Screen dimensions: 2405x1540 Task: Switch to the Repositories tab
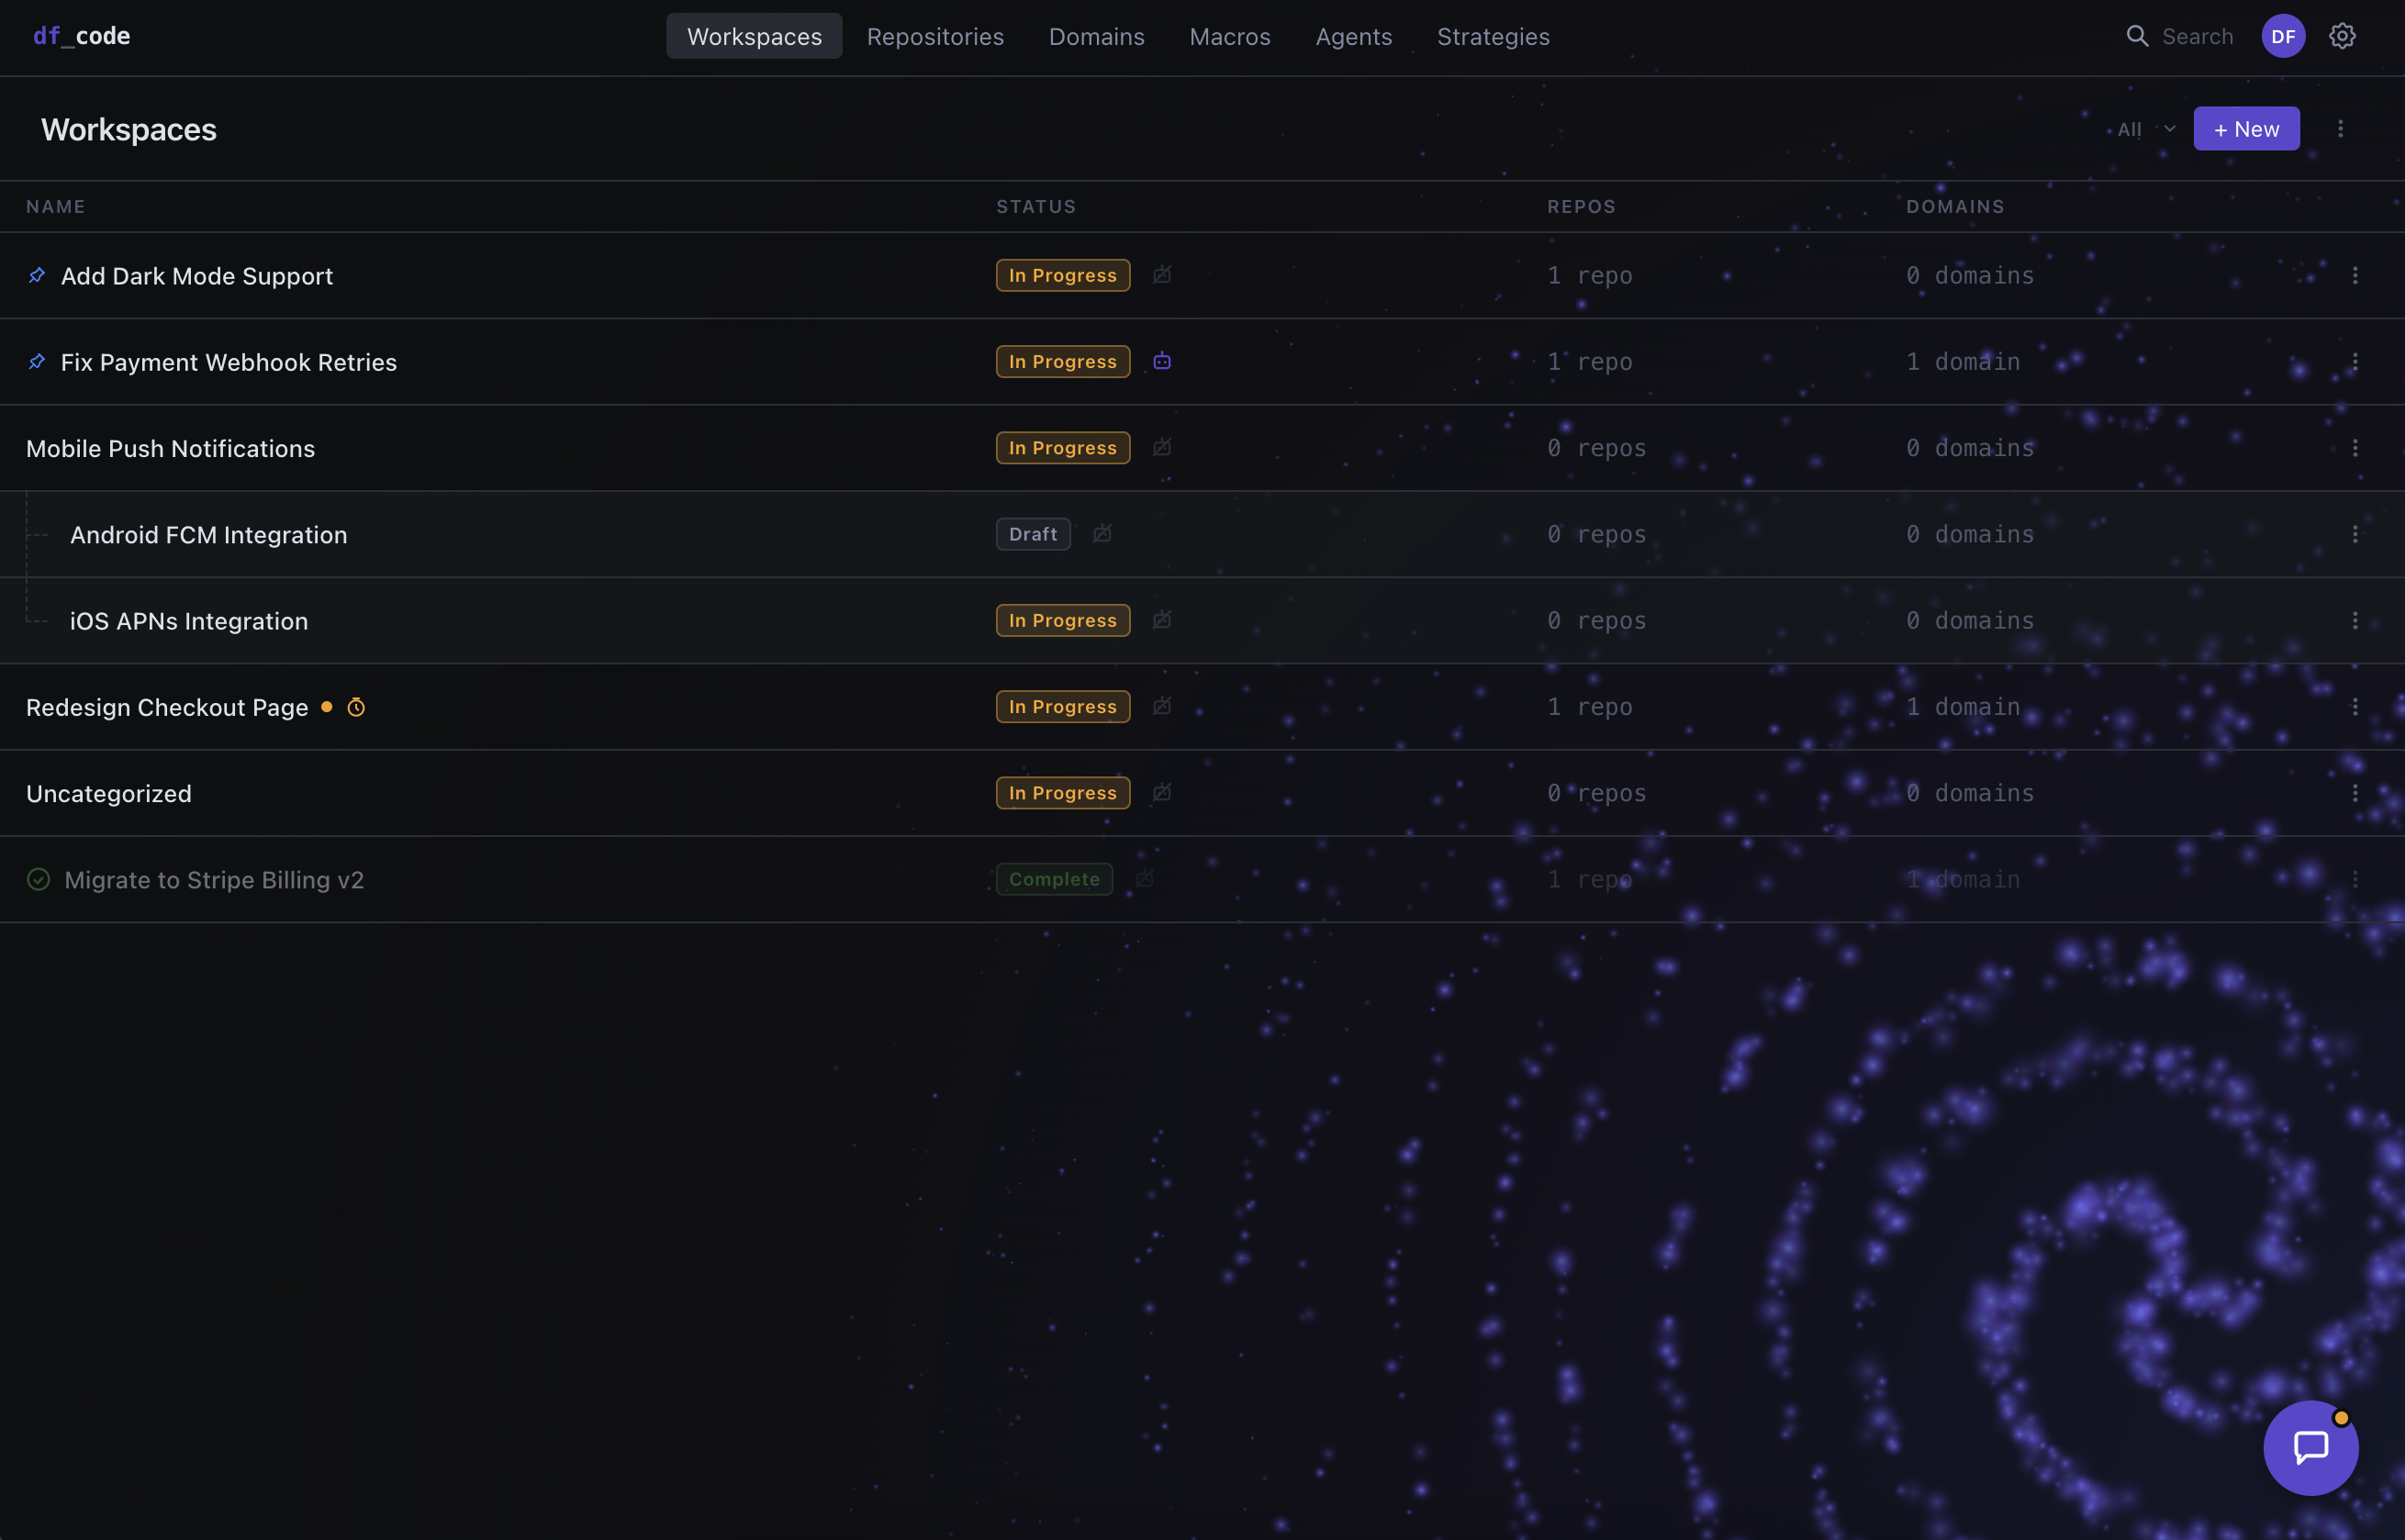point(935,36)
